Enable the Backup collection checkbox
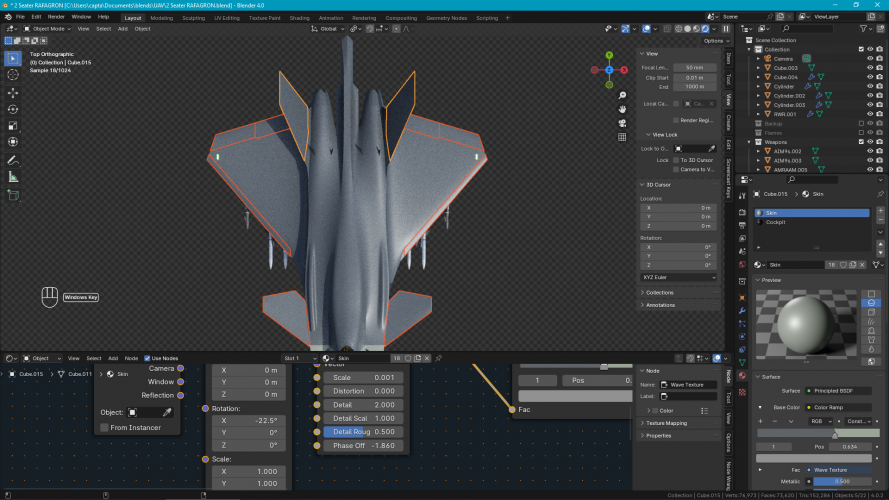The image size is (889, 500). [x=861, y=124]
